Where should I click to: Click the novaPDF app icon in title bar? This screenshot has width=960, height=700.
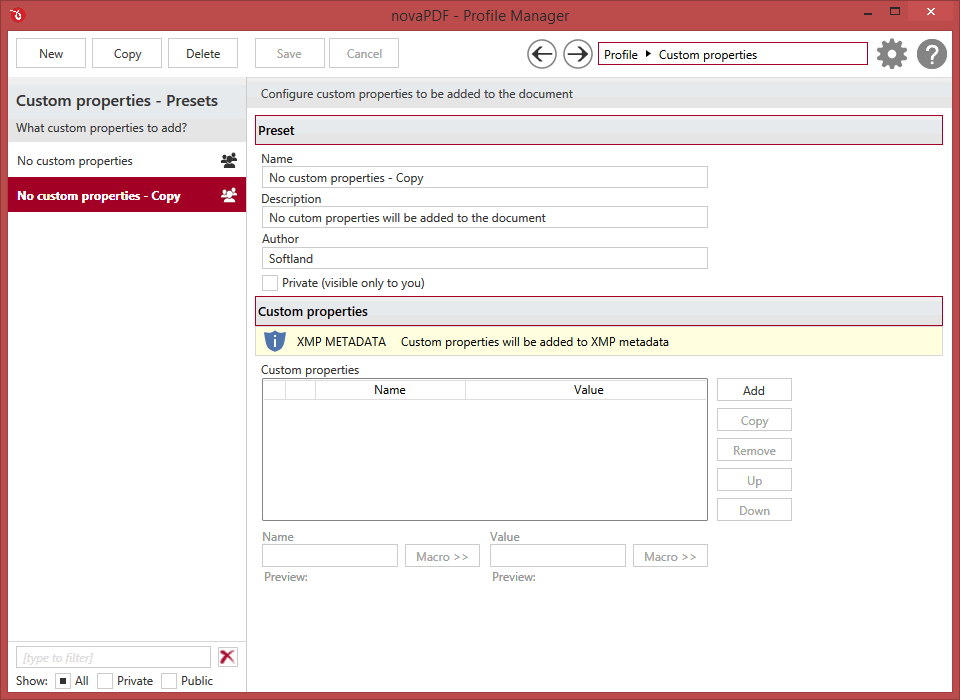(x=17, y=15)
